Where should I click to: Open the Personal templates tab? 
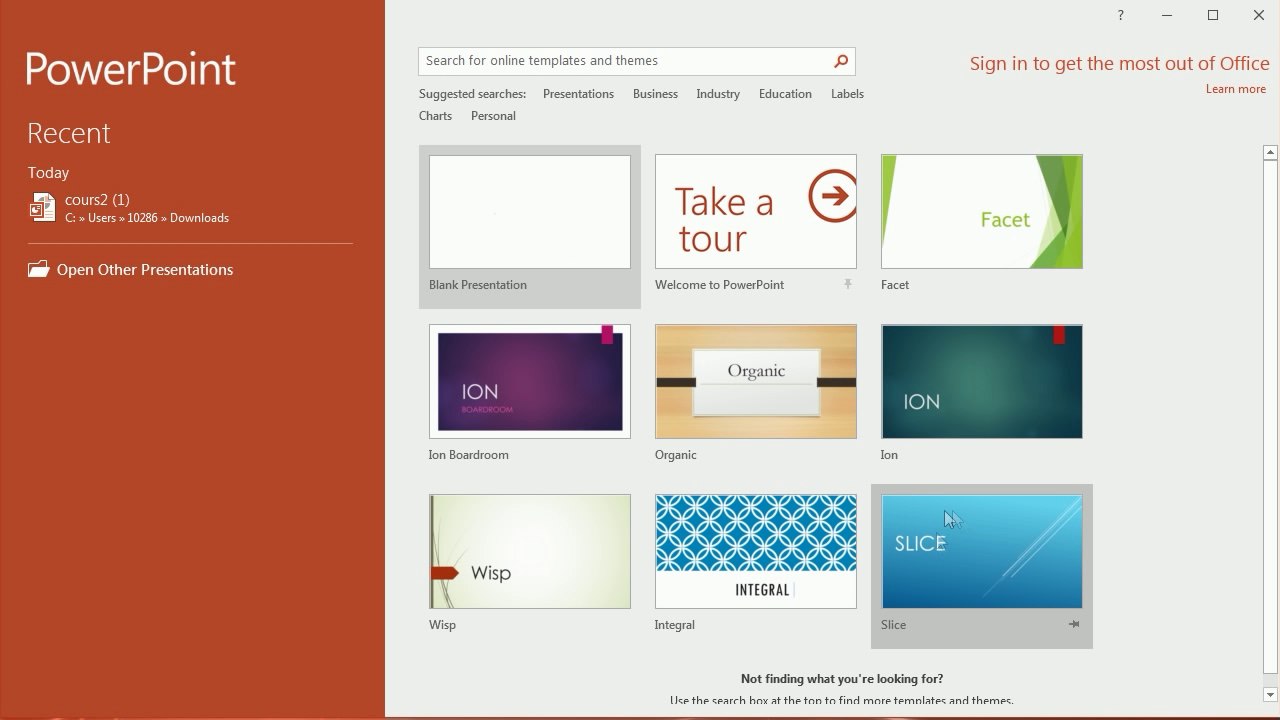click(493, 116)
